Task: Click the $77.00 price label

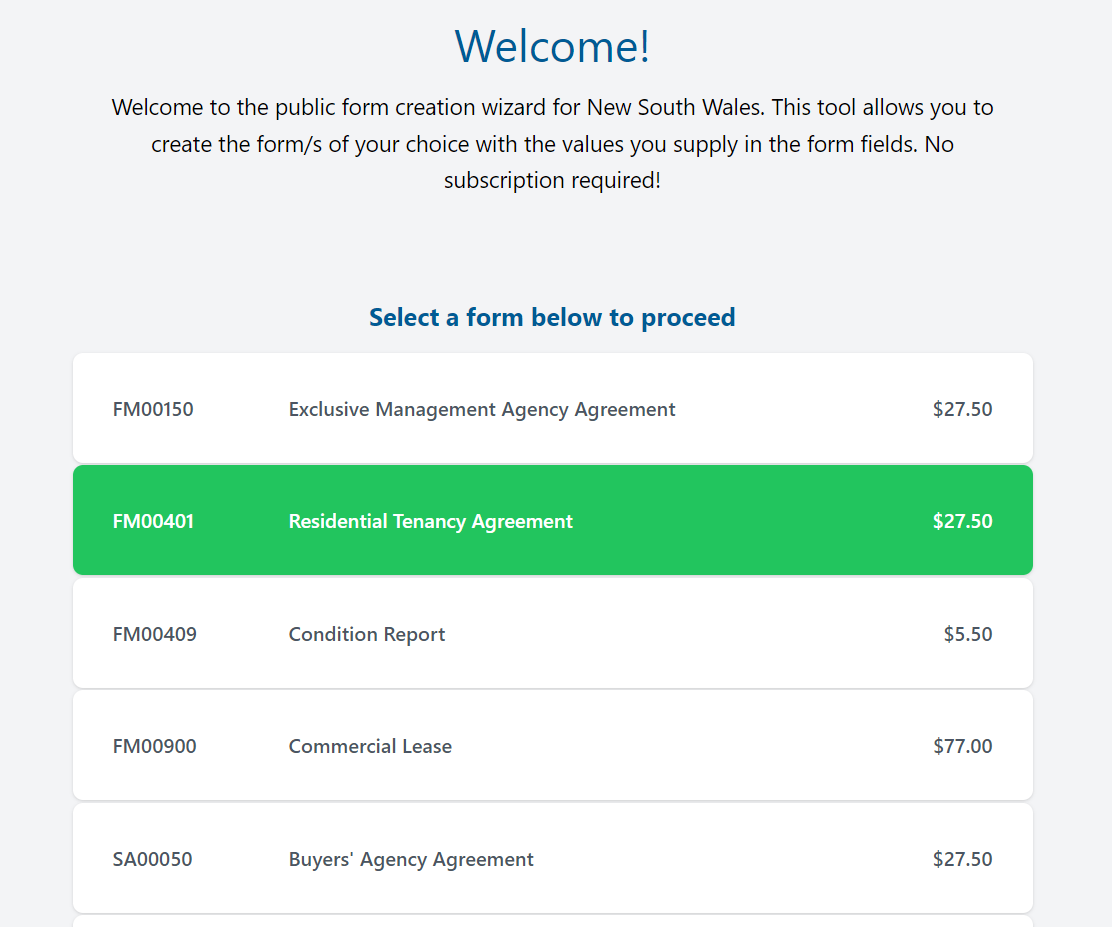Action: (x=962, y=746)
